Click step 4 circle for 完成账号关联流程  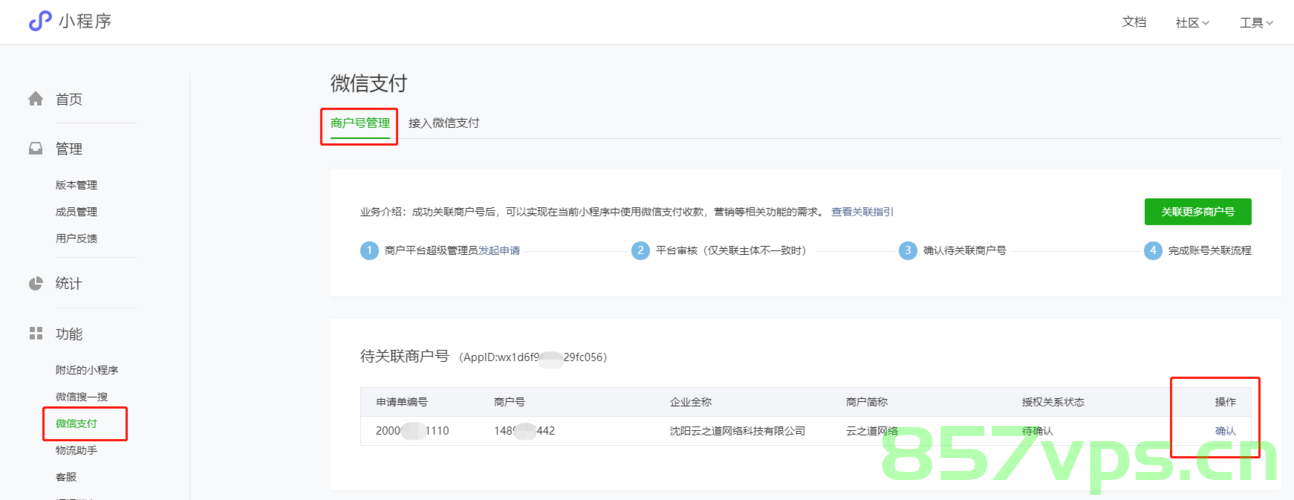click(x=1153, y=251)
